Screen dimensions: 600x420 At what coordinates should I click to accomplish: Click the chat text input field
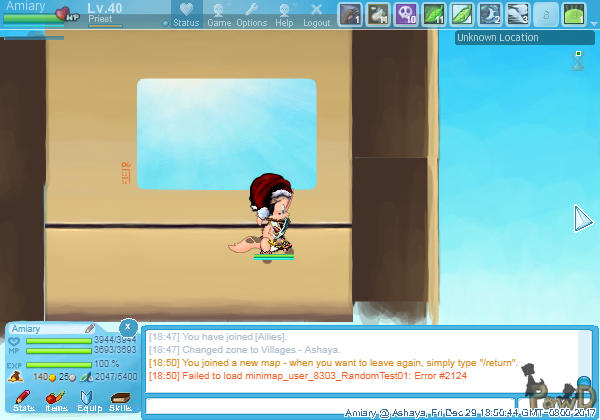(x=340, y=405)
